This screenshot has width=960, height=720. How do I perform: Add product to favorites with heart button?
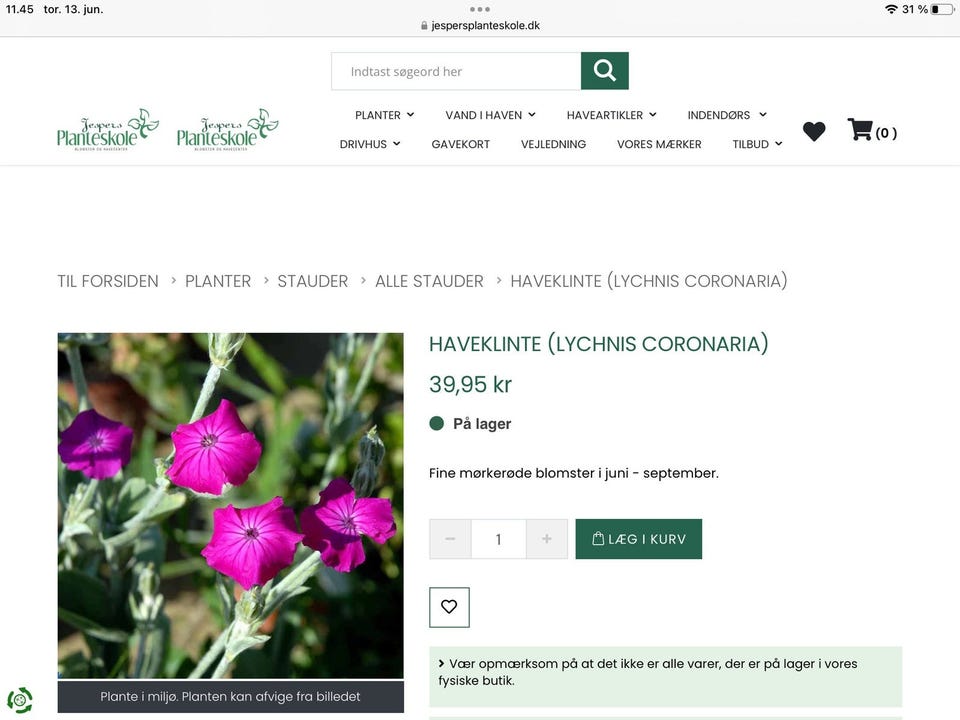point(449,607)
